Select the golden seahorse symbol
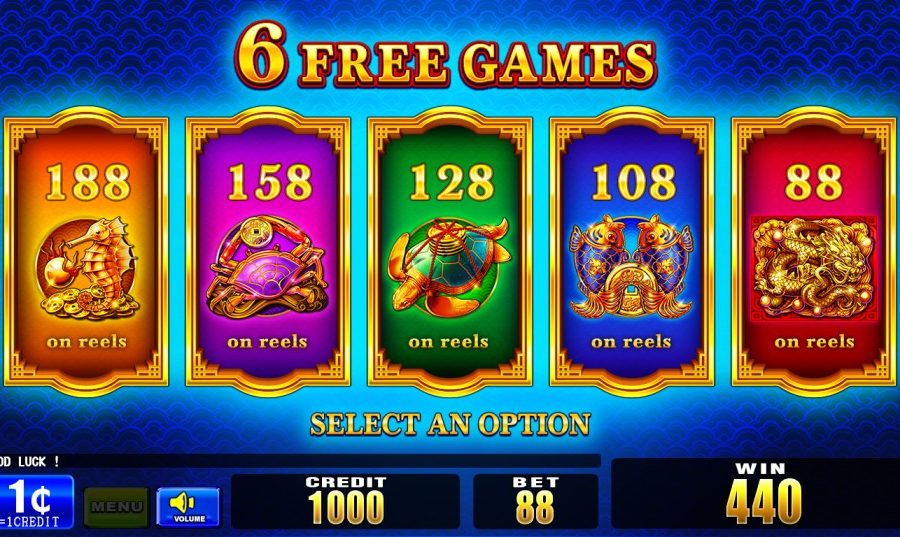The image size is (900, 537). coord(88,268)
